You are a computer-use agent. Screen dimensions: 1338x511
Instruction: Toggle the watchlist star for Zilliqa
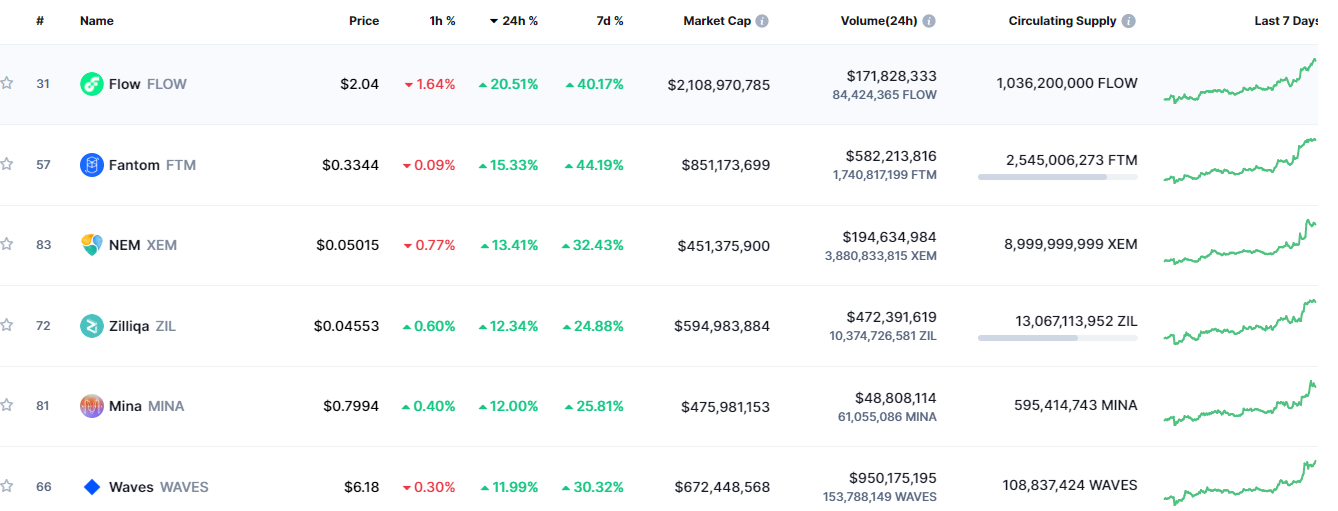pos(6,325)
